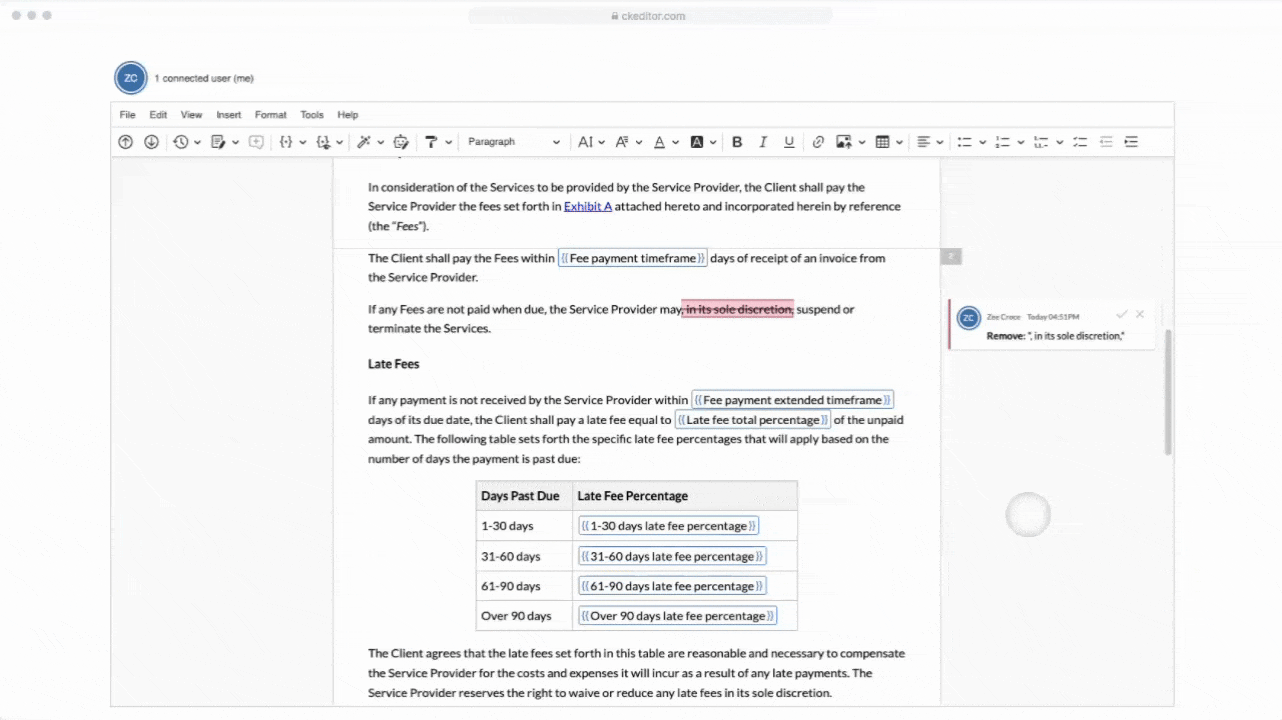Open the Tools menu

tap(312, 115)
